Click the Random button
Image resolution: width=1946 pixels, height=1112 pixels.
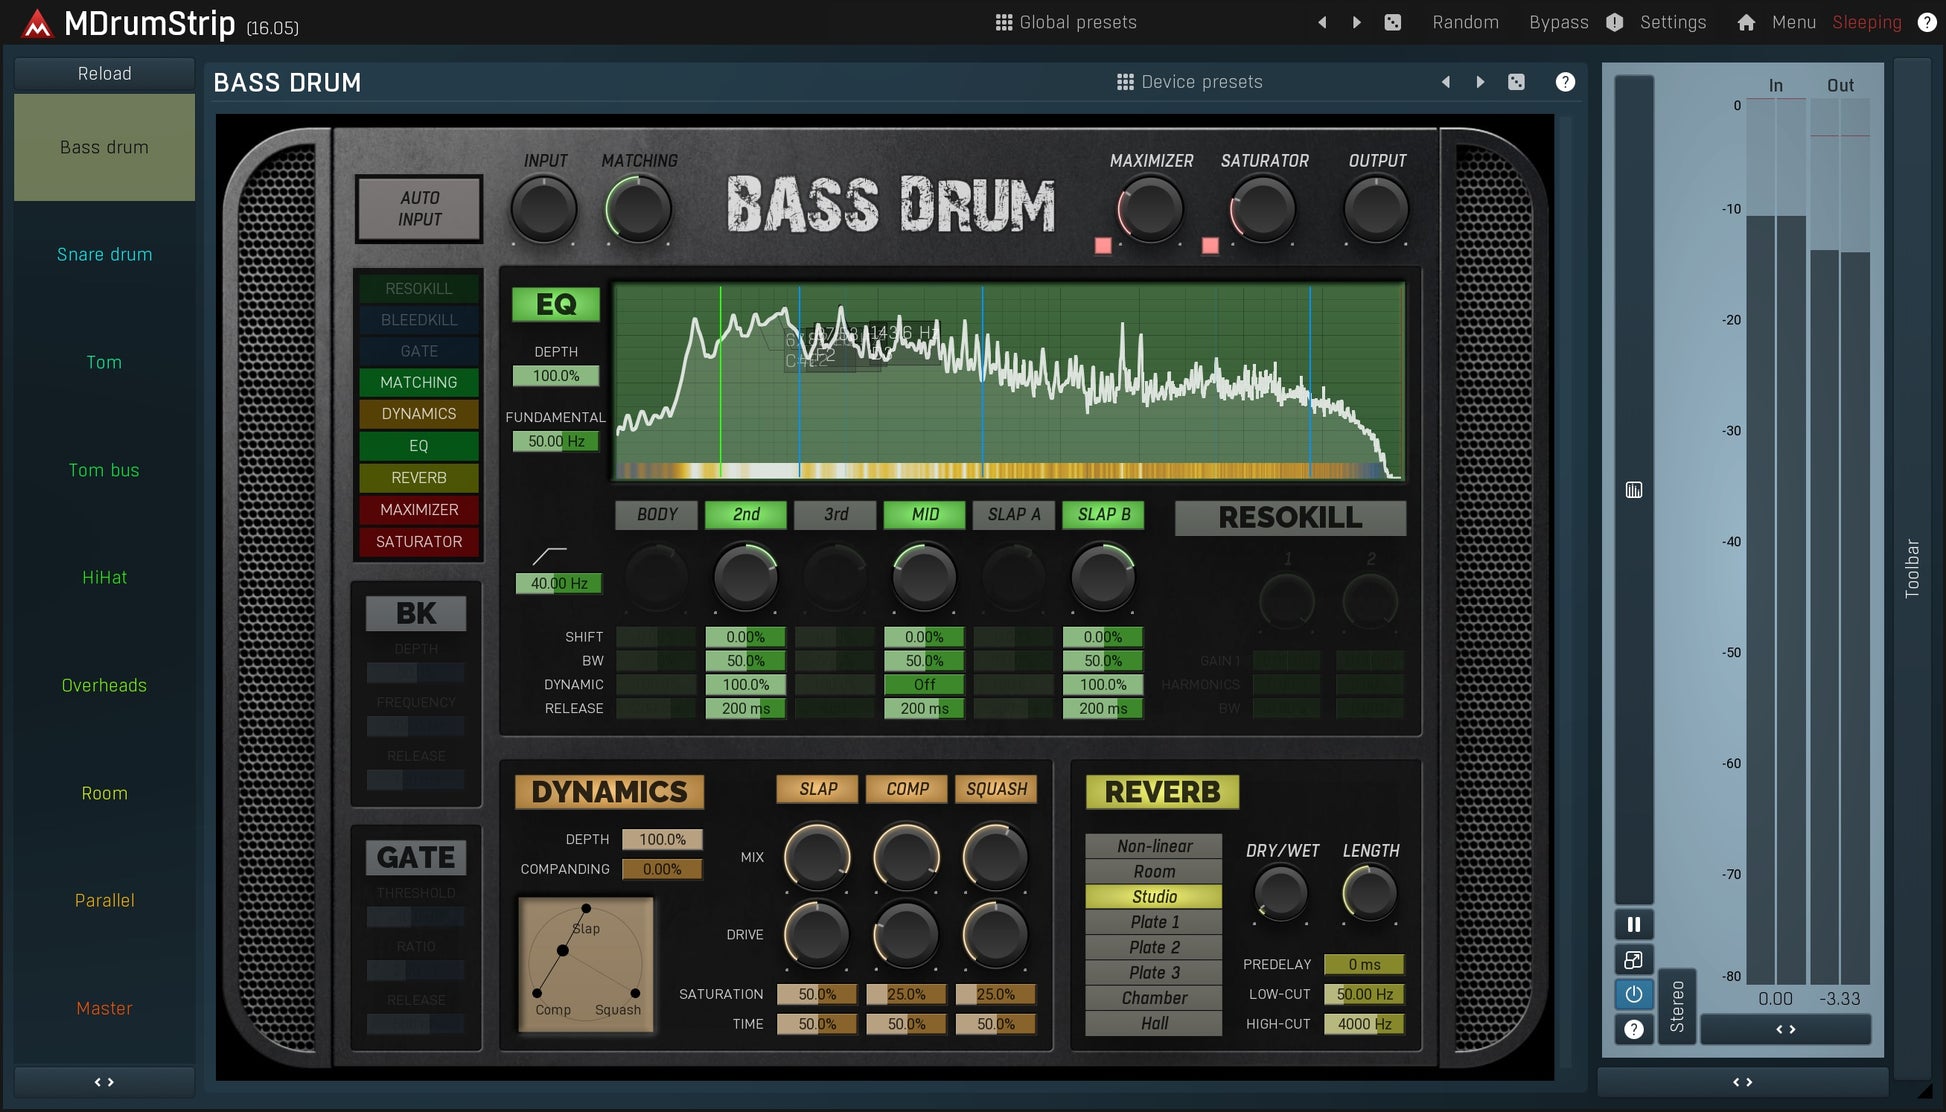click(1465, 22)
